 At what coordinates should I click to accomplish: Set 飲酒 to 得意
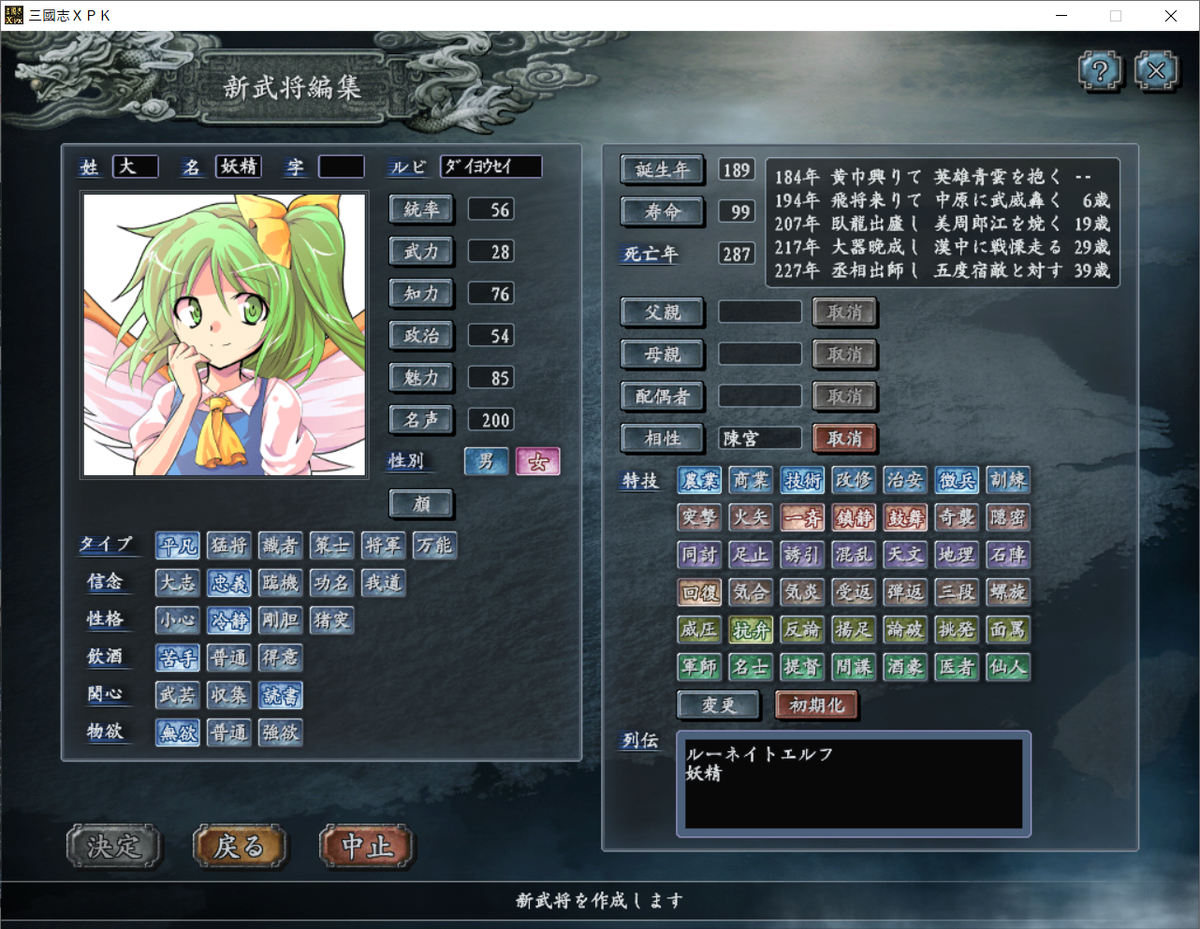(280, 658)
